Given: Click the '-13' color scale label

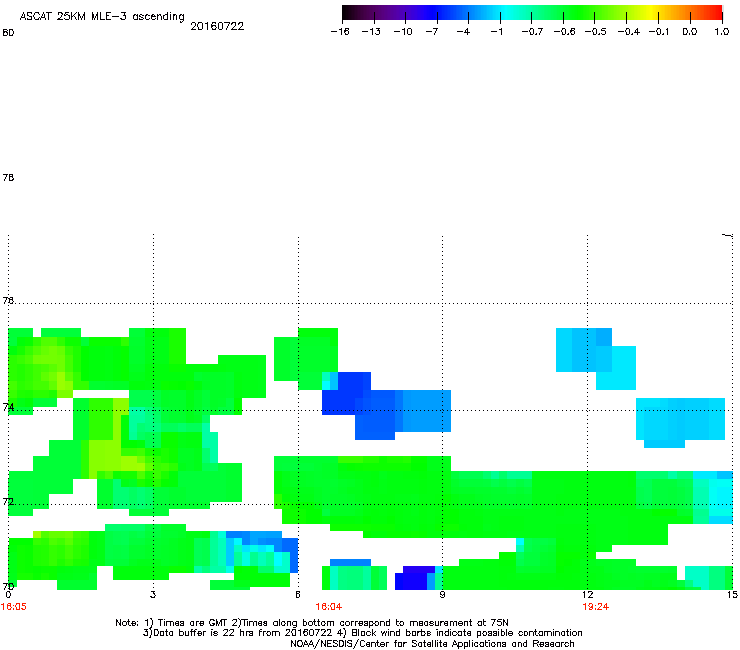Looking at the screenshot, I should click(371, 32).
